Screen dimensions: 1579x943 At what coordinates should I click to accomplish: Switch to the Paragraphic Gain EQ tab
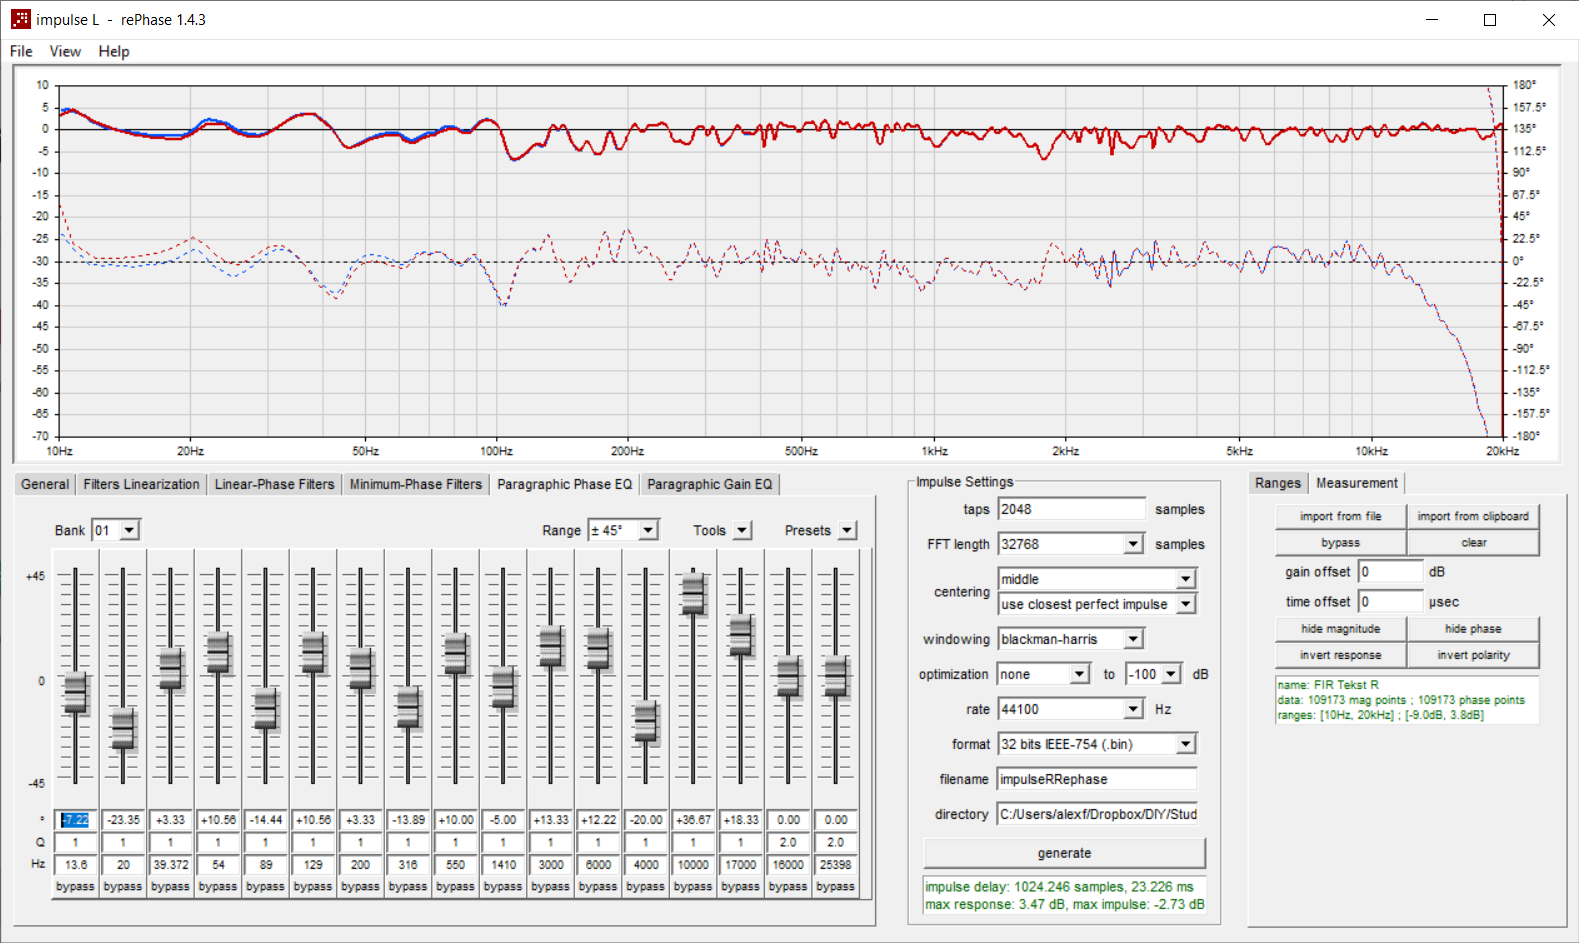click(709, 484)
